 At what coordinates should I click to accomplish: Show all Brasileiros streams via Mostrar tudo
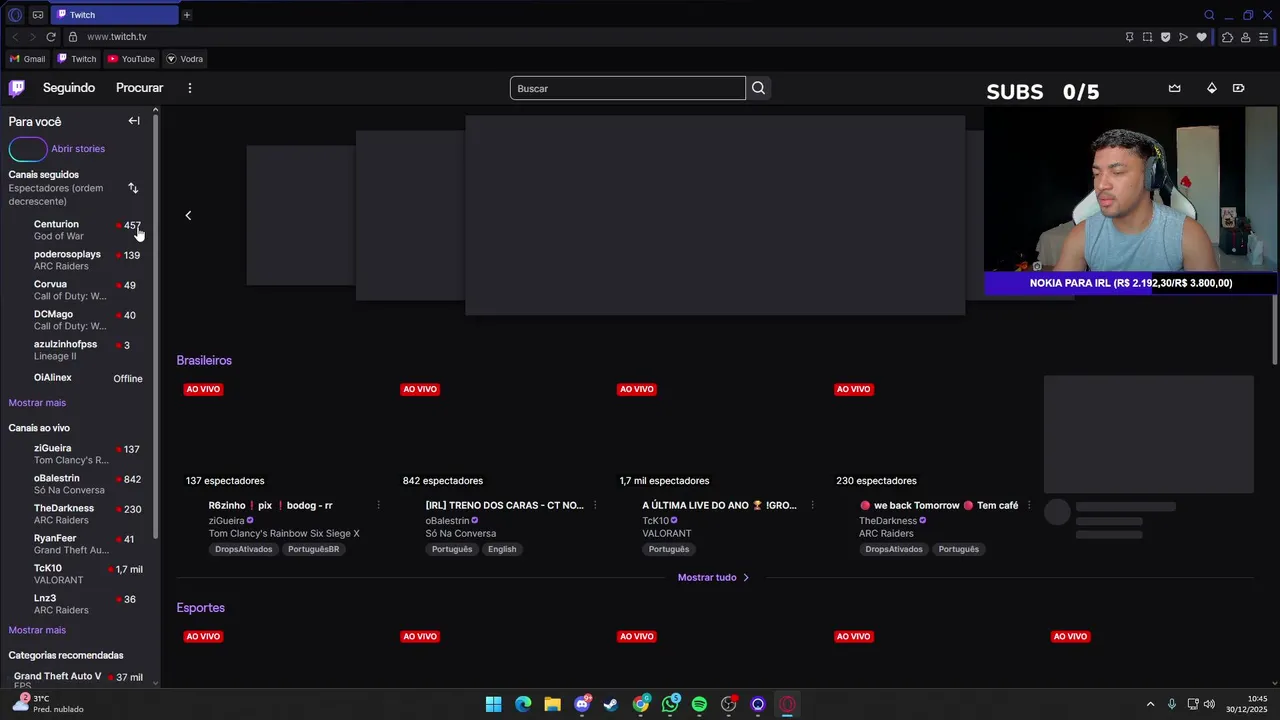[713, 577]
